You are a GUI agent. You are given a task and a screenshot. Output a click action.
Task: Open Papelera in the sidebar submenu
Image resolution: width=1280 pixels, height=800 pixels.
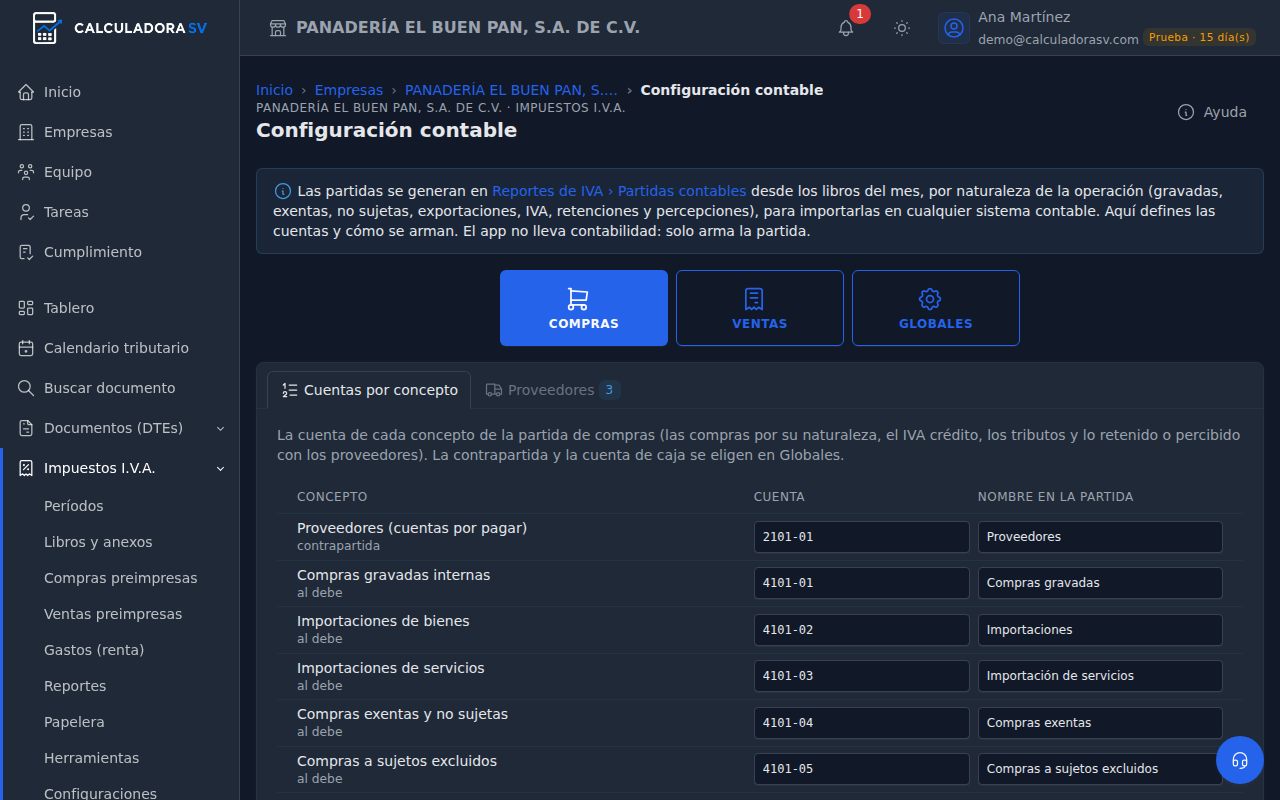[x=74, y=722]
